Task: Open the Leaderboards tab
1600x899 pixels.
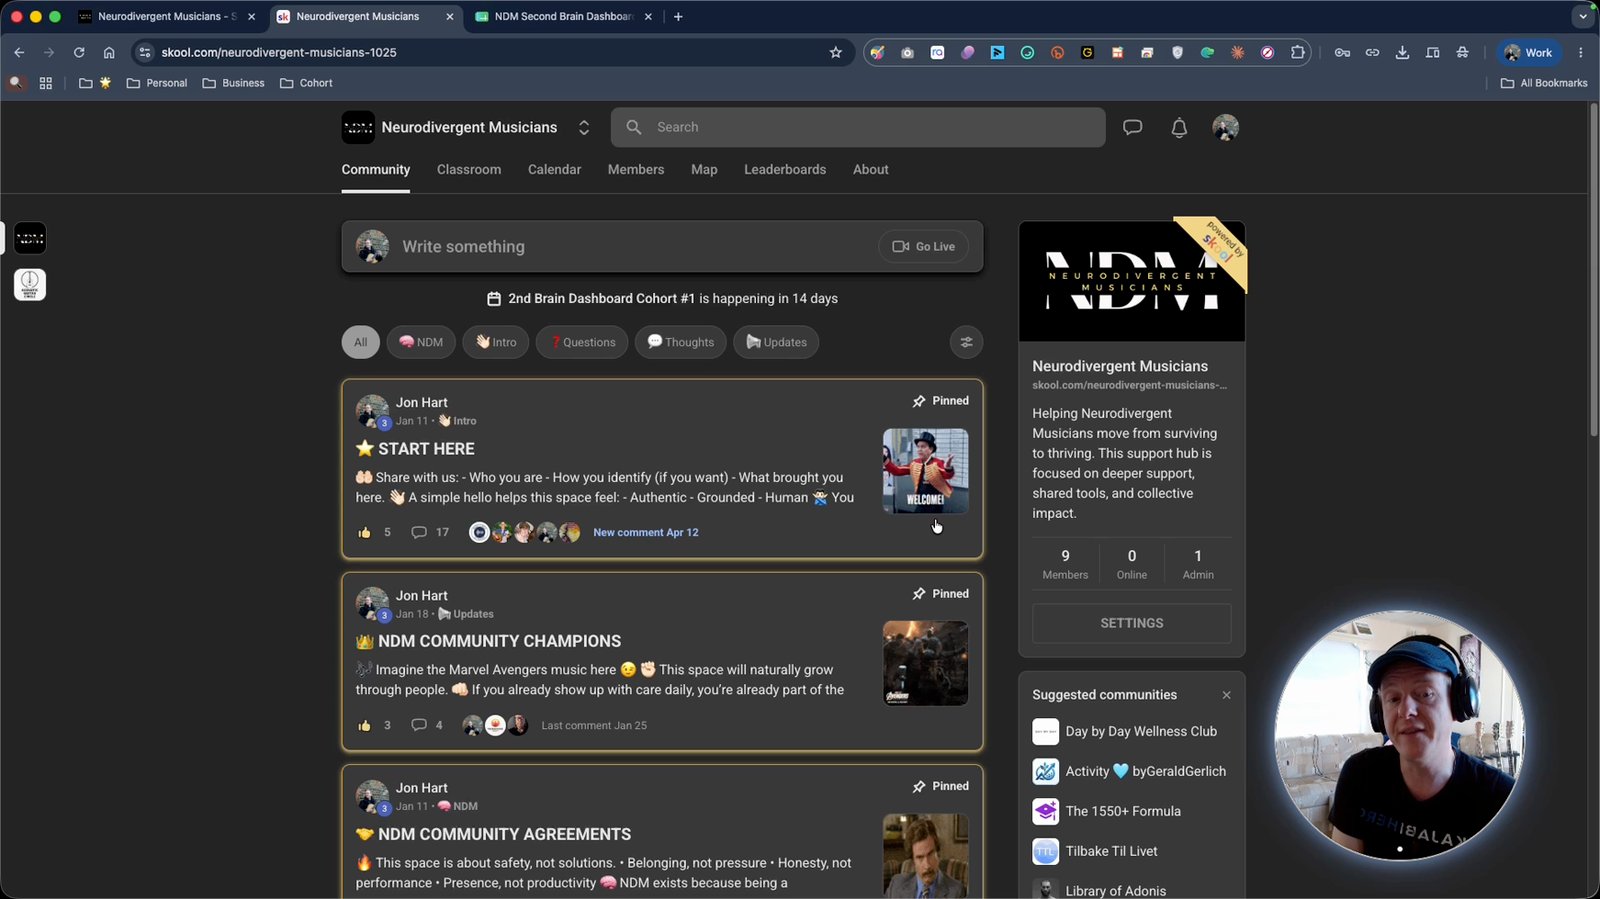Action: [x=785, y=170]
